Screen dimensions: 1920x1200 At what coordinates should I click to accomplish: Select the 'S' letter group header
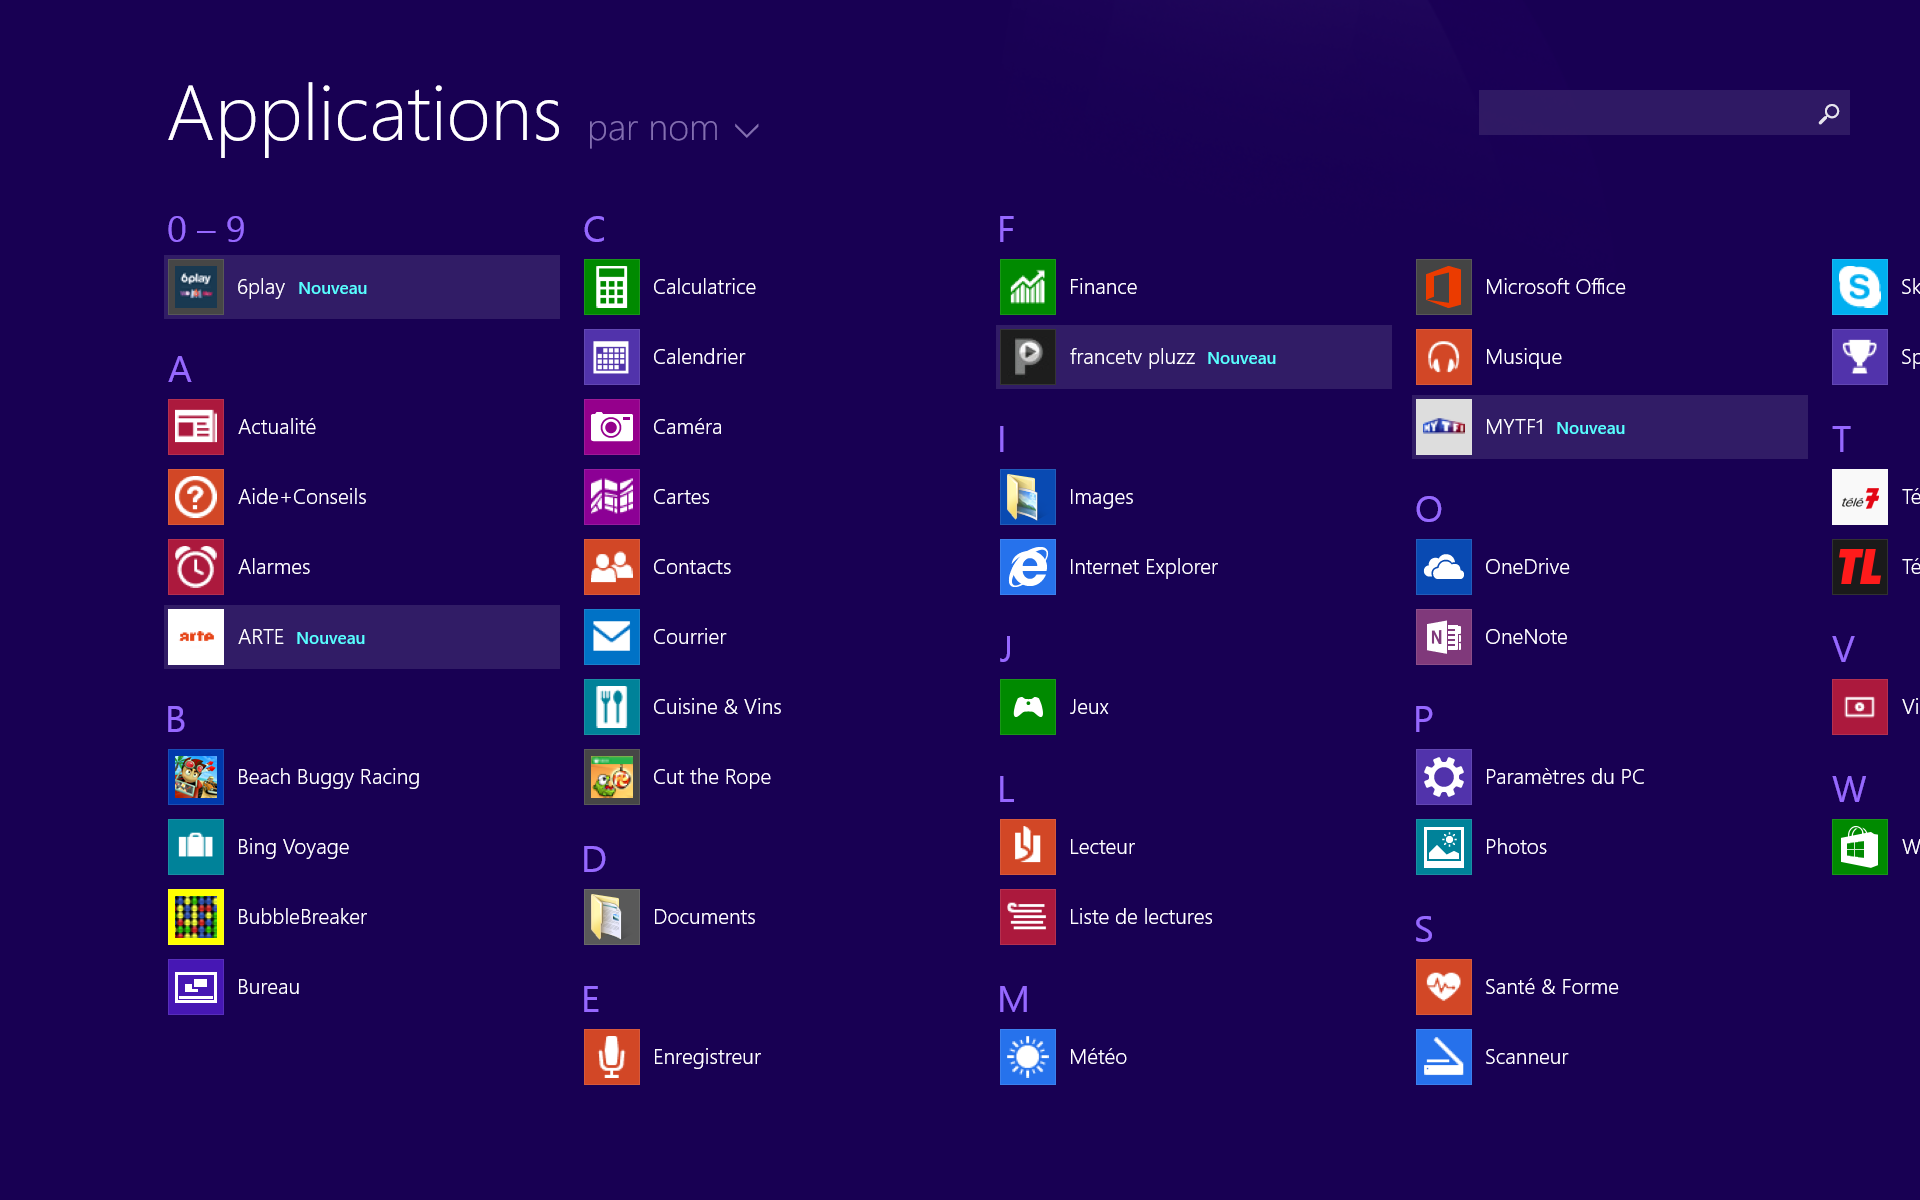1424,930
